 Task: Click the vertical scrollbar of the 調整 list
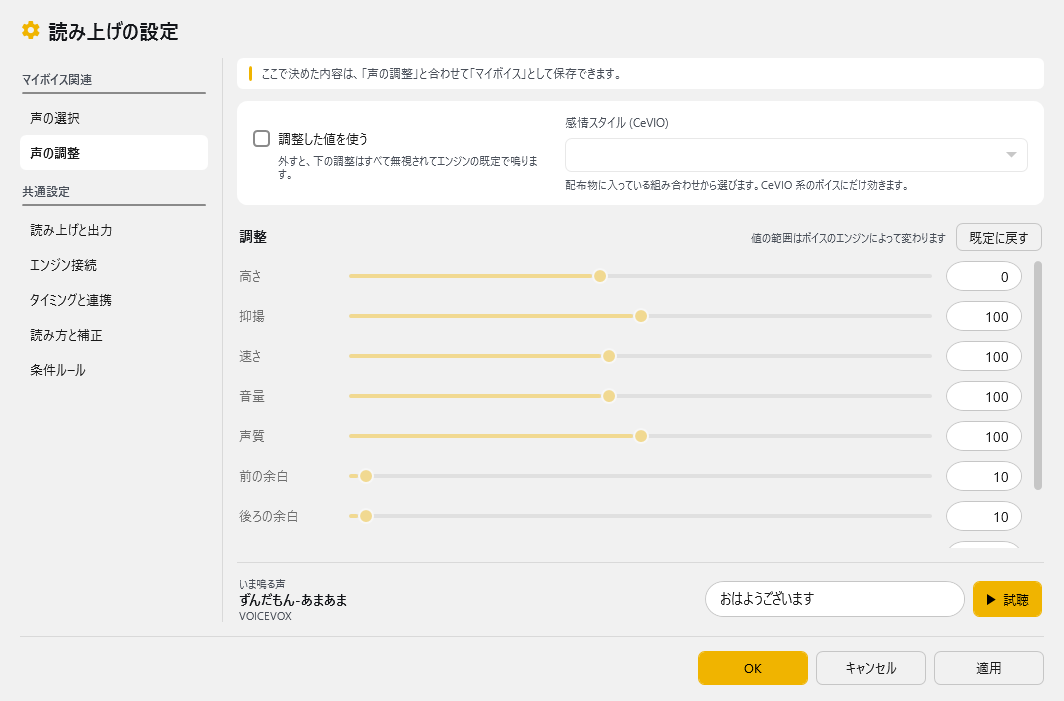point(1038,375)
